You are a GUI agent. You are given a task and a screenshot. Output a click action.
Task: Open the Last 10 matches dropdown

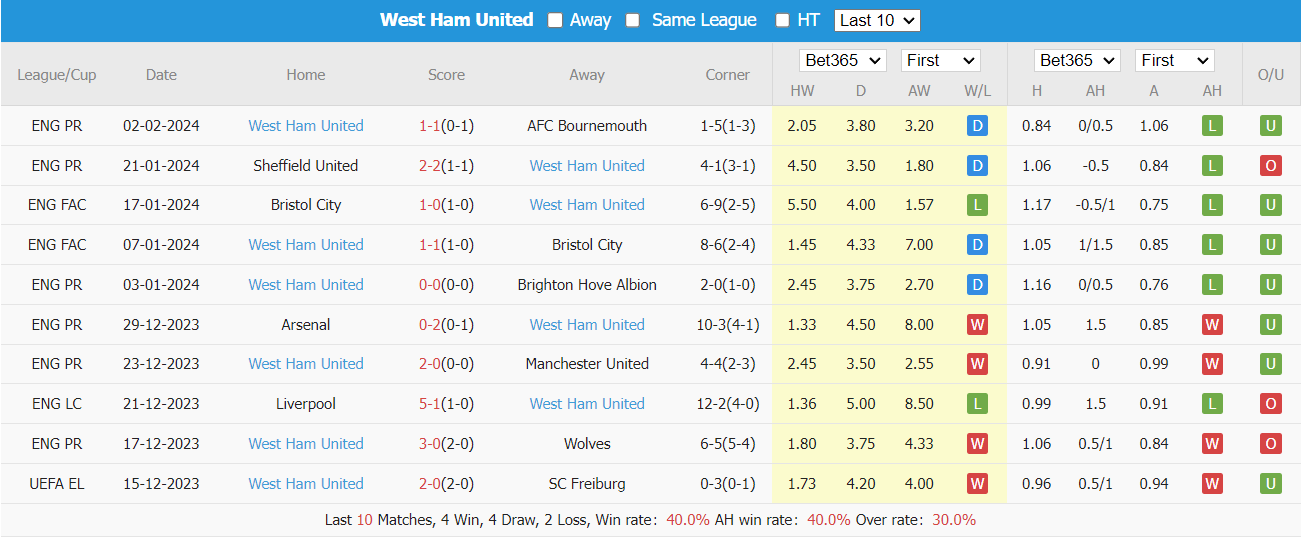pos(877,20)
